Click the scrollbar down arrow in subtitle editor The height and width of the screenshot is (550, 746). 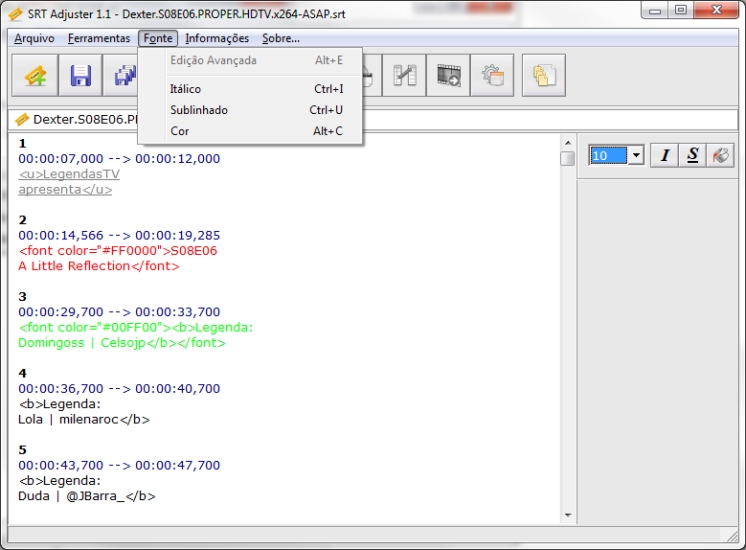pyautogui.click(x=567, y=515)
